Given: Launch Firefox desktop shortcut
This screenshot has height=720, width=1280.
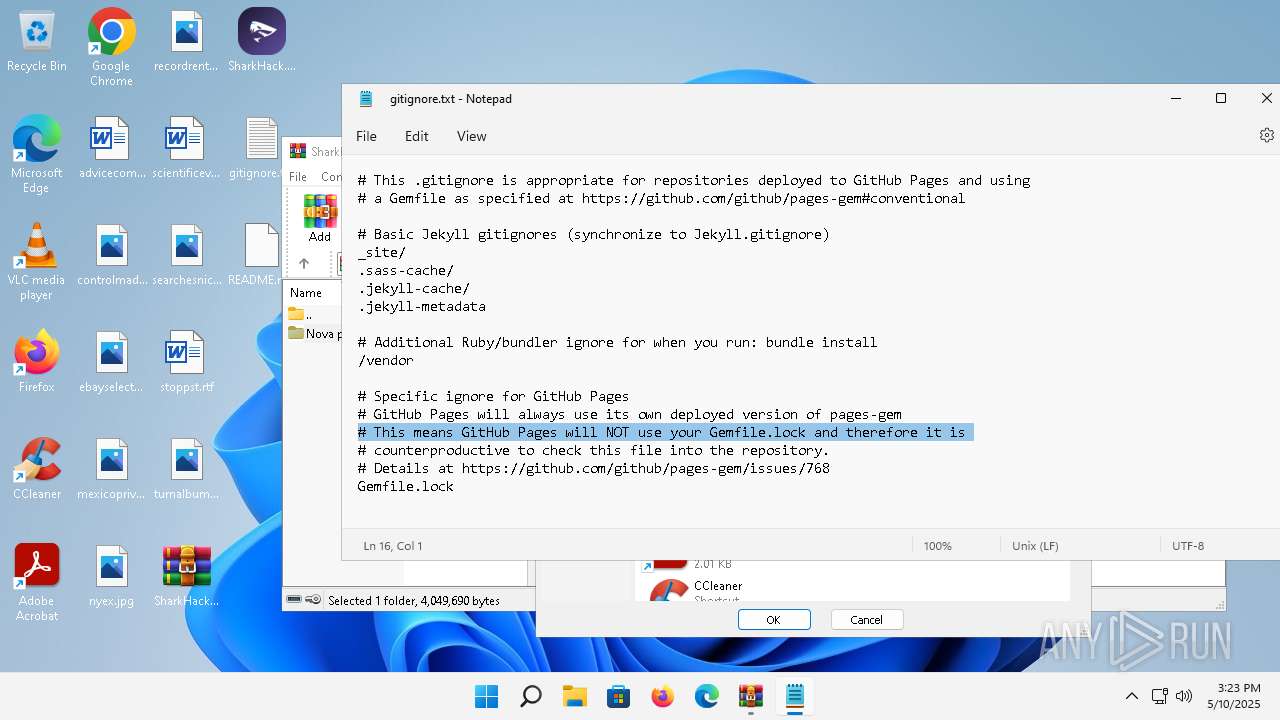Looking at the screenshot, I should point(37,362).
